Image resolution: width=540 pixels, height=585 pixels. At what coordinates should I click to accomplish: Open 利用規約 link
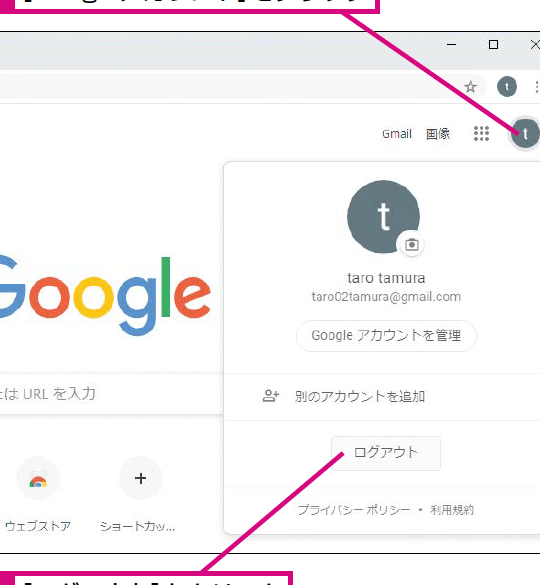(x=452, y=510)
